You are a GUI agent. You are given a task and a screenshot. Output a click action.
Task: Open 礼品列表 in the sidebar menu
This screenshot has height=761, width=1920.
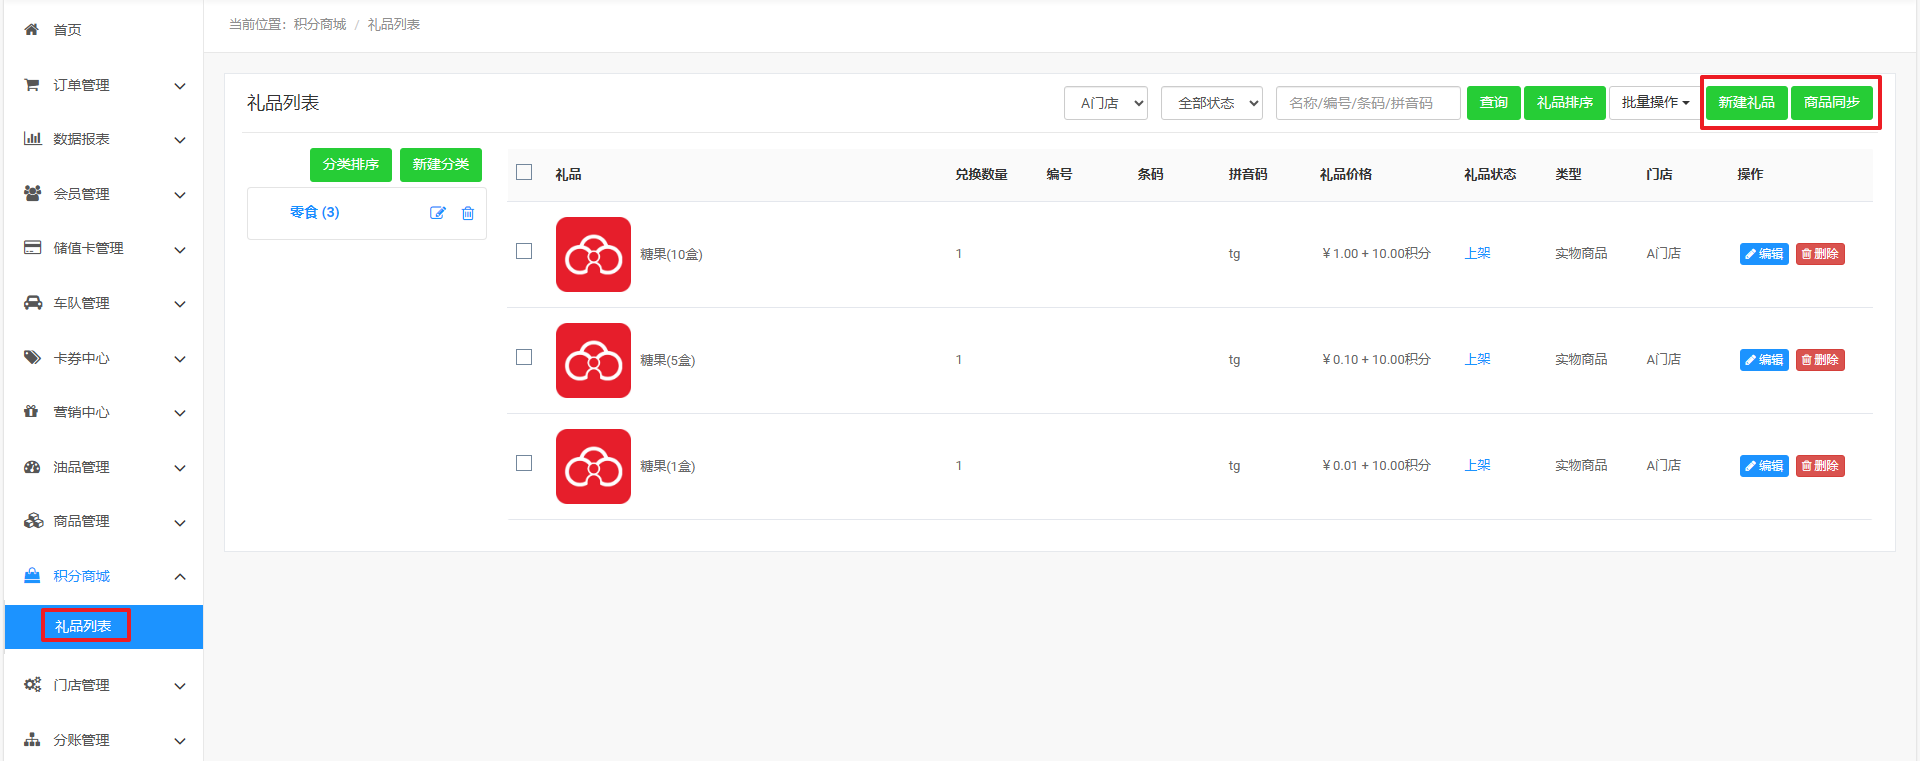point(84,626)
